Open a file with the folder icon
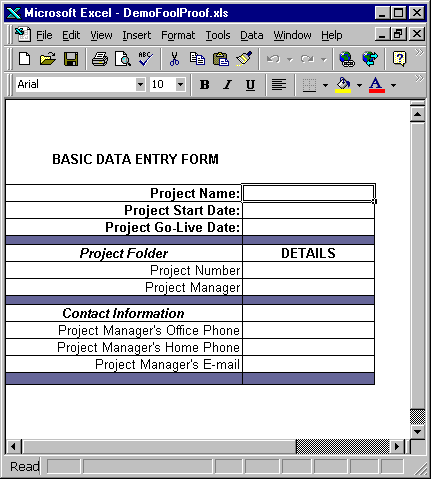Screen dimensions: 431x479 coord(48,59)
